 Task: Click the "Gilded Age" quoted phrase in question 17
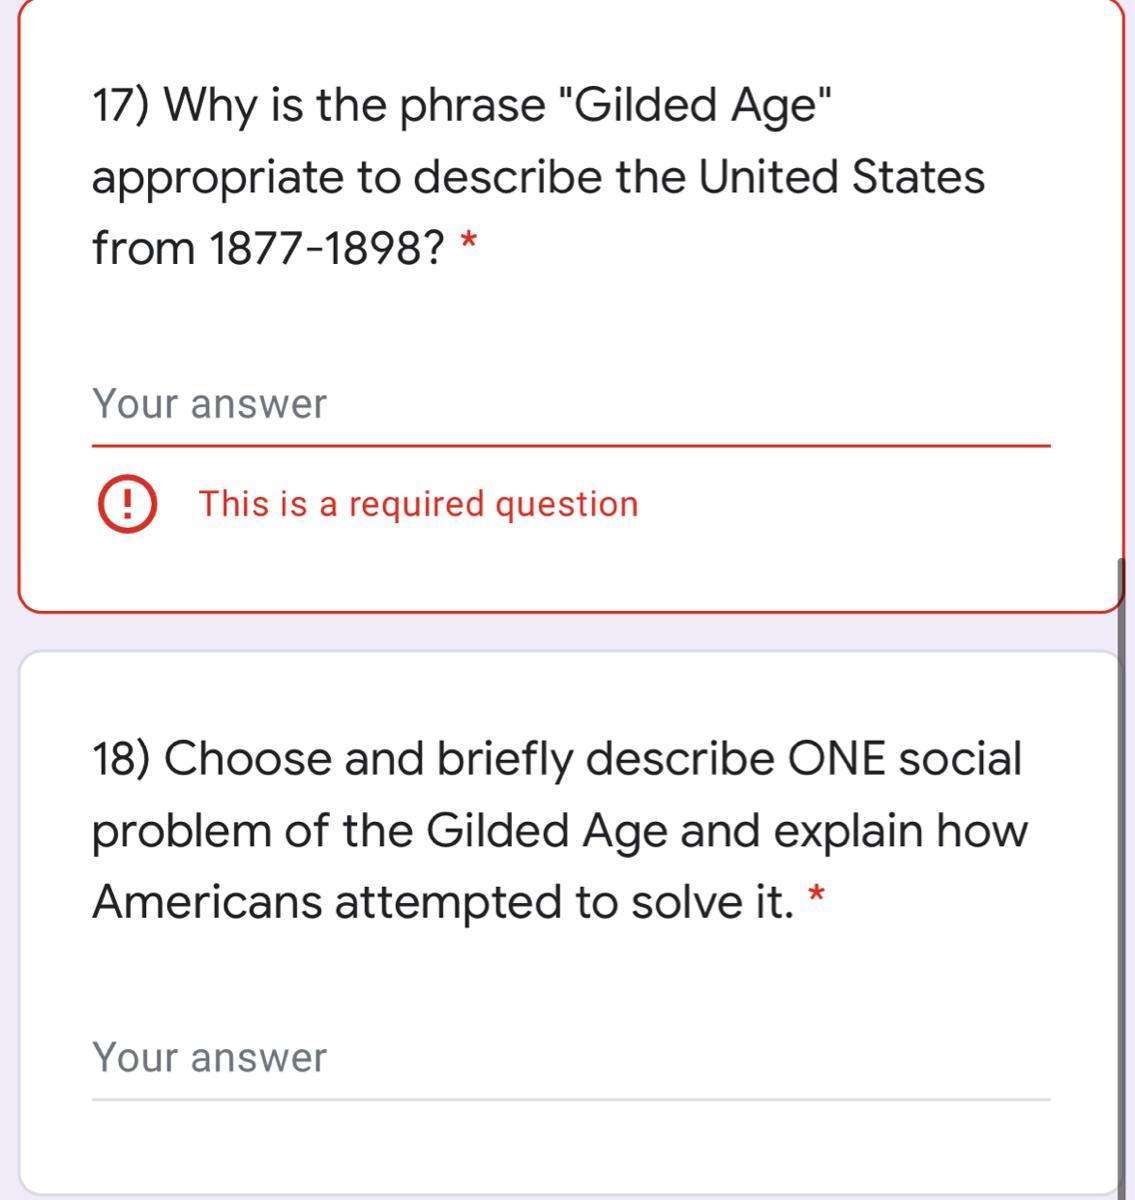(697, 105)
